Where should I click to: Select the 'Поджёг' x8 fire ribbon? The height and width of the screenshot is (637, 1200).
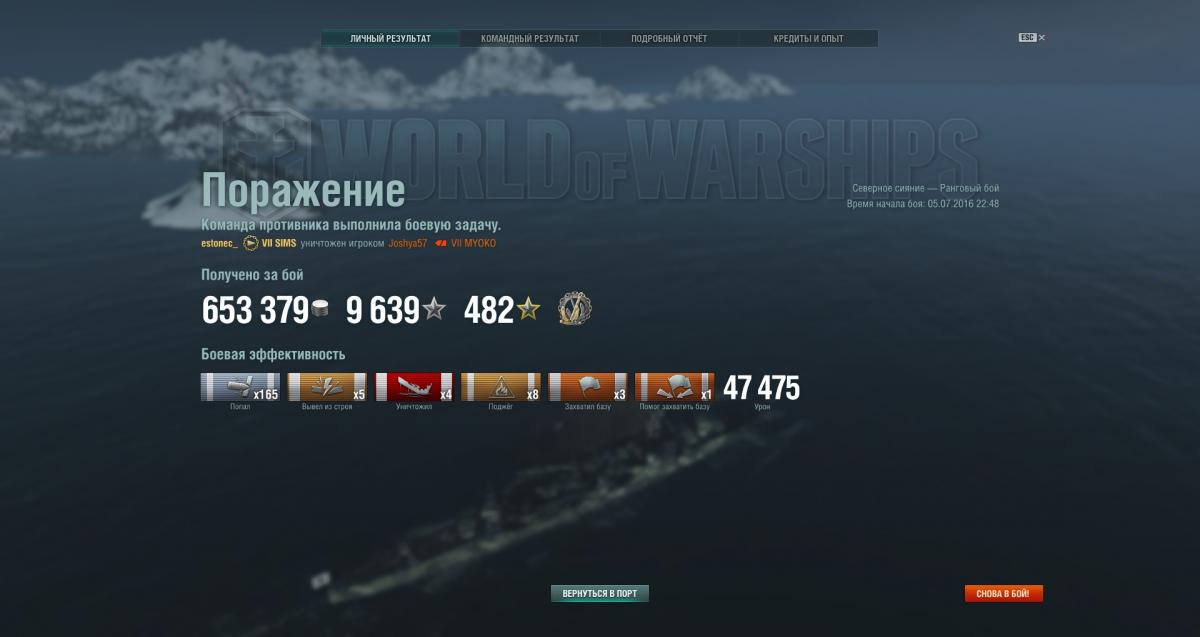[x=501, y=387]
